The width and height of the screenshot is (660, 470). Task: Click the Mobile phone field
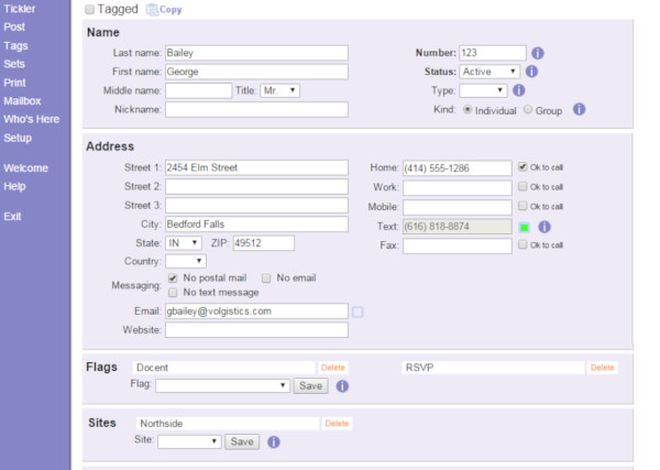458,207
